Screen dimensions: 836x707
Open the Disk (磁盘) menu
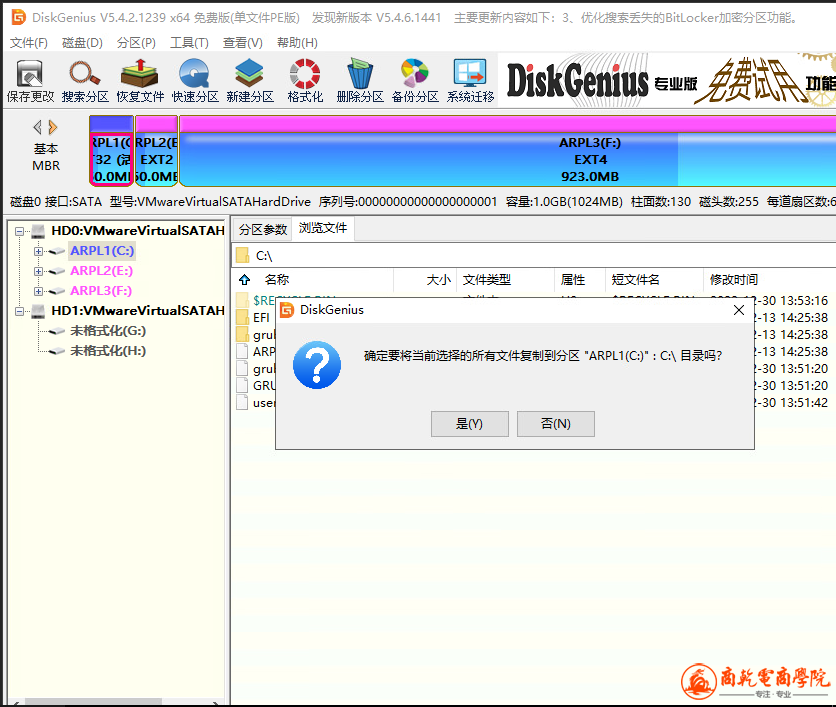pyautogui.click(x=82, y=43)
